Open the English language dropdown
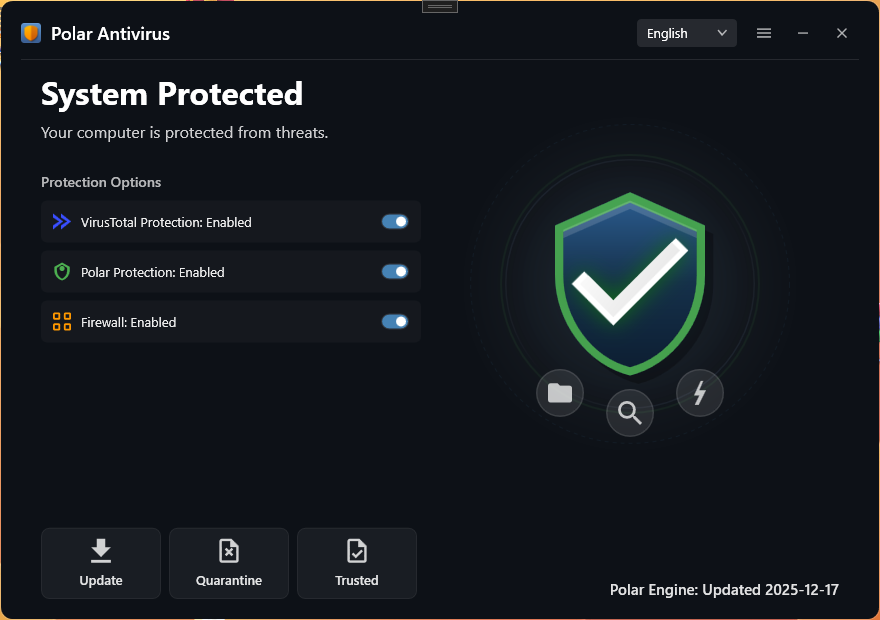 tap(687, 33)
